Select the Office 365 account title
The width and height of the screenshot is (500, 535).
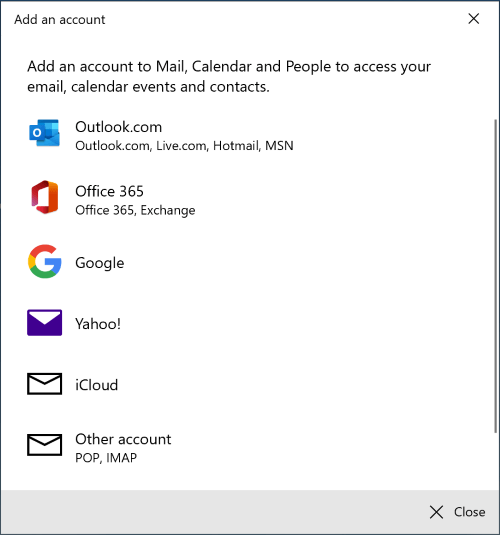coord(109,191)
